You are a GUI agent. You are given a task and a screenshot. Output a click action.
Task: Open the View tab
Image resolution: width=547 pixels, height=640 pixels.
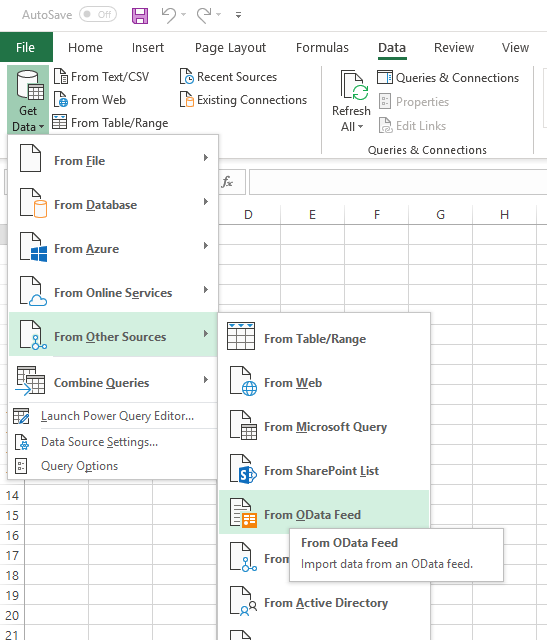pos(515,47)
